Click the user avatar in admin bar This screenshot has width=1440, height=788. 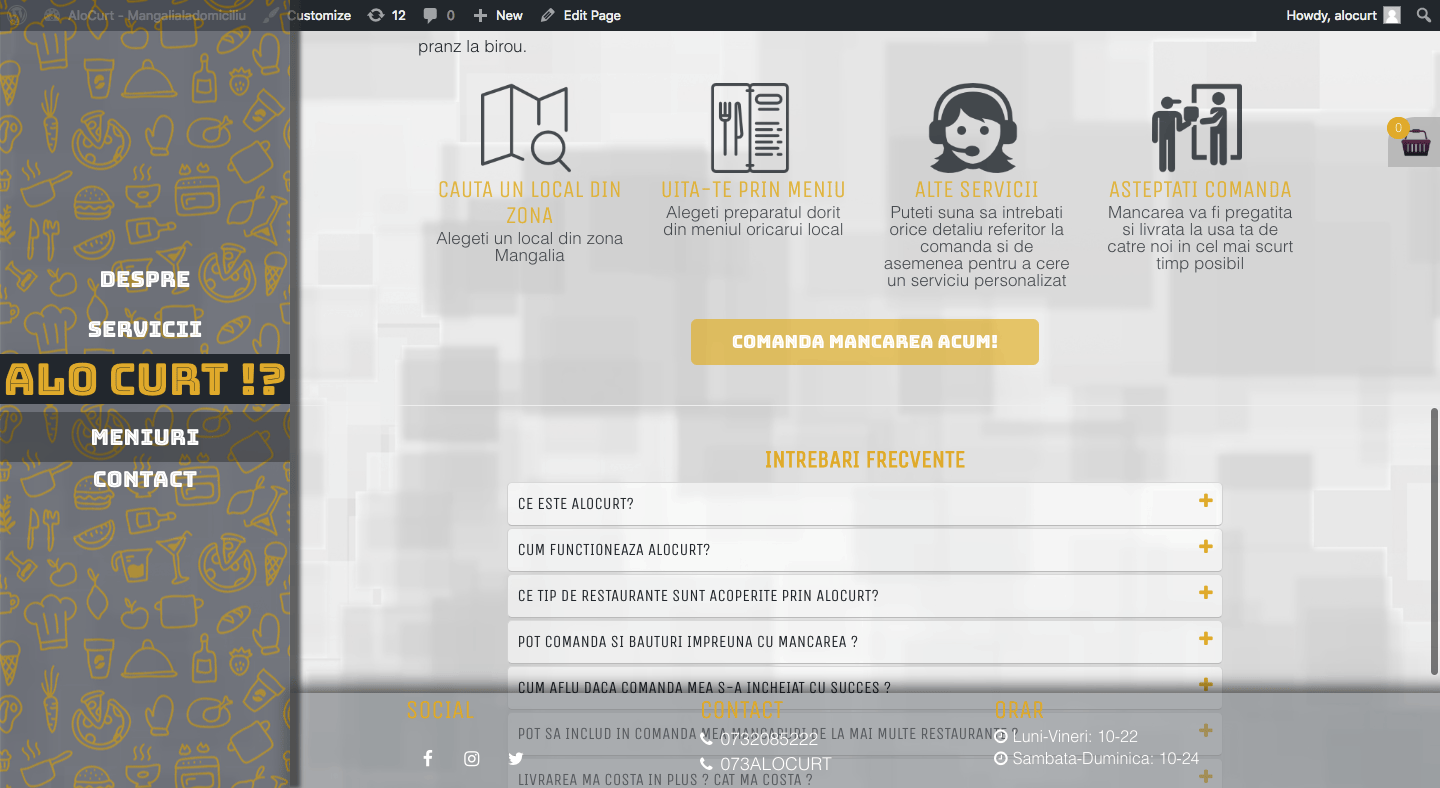tap(1392, 15)
